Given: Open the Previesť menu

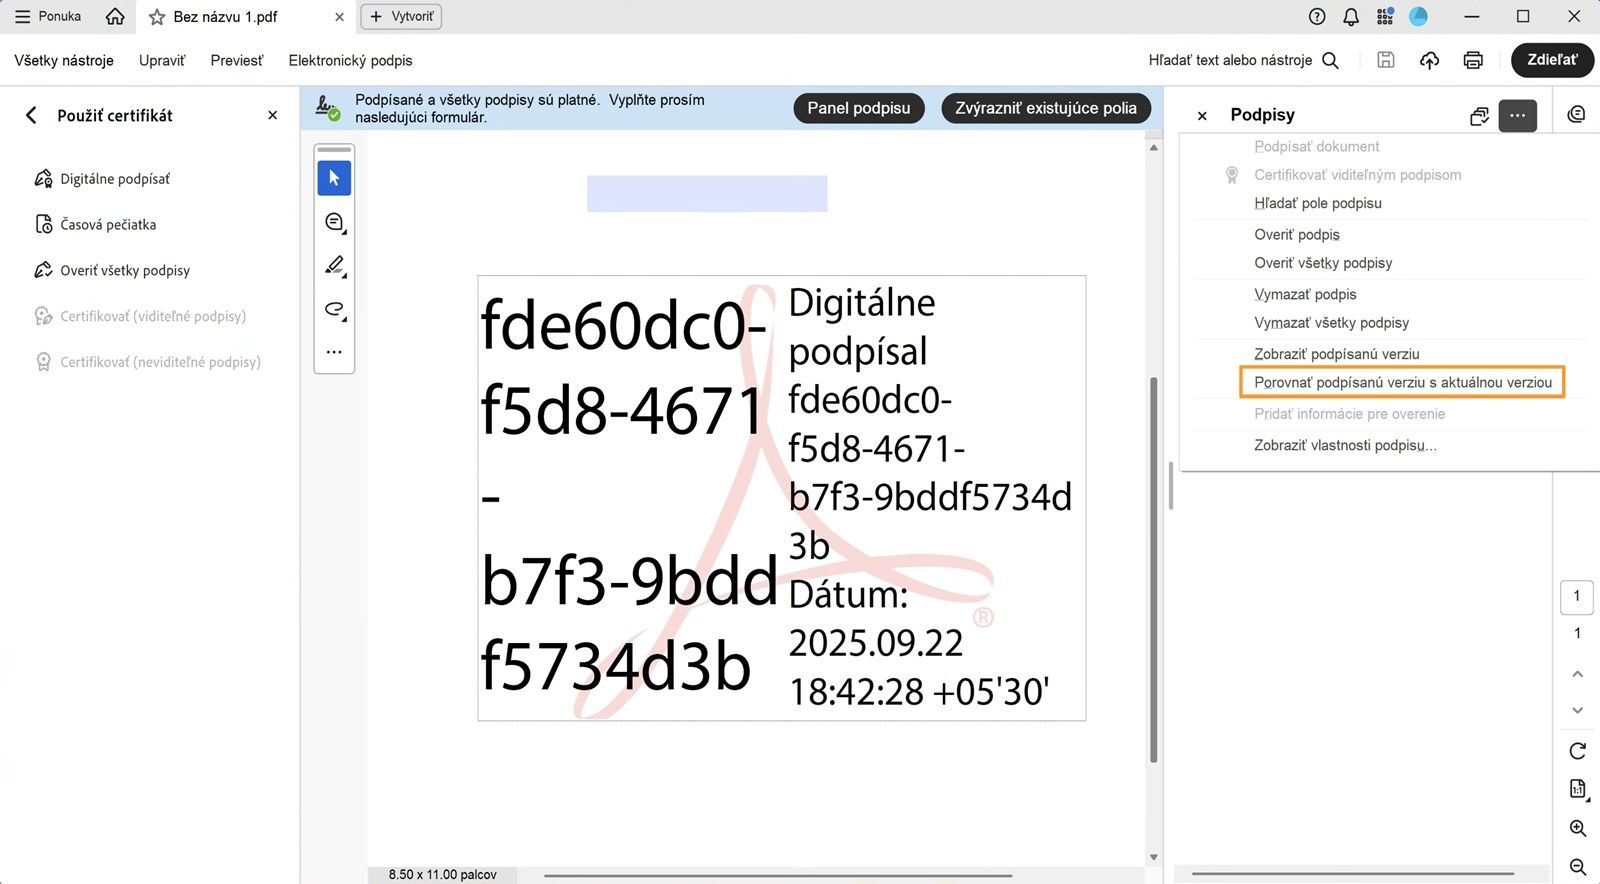Looking at the screenshot, I should [x=237, y=60].
